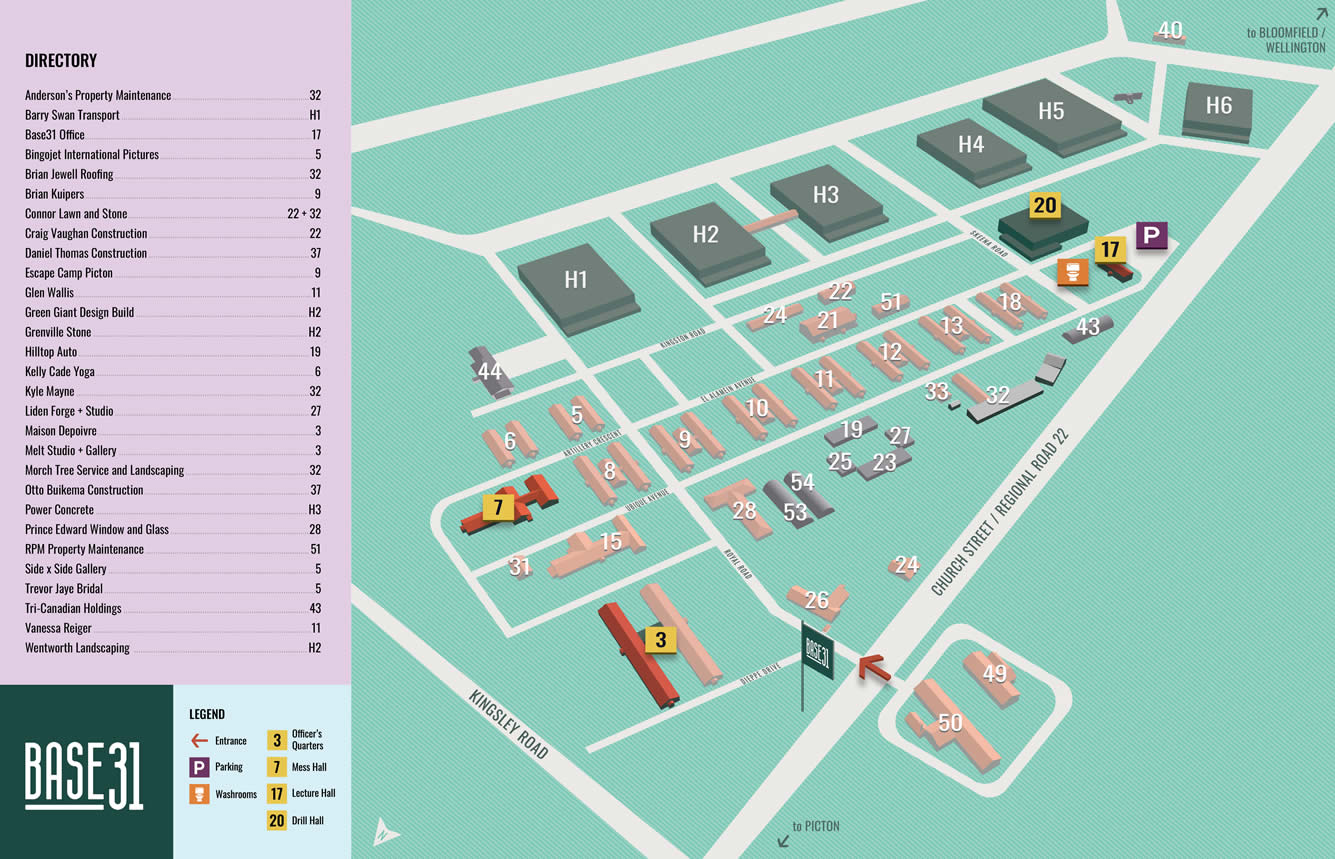Viewport: 1335px width, 859px height.
Task: Click the Entrance arrow in the legend
Action: pos(199,741)
